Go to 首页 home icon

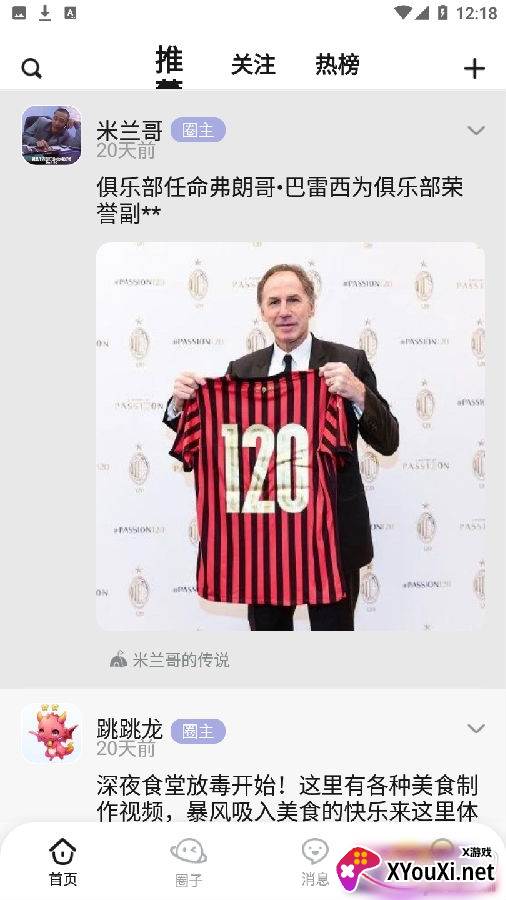pos(63,852)
